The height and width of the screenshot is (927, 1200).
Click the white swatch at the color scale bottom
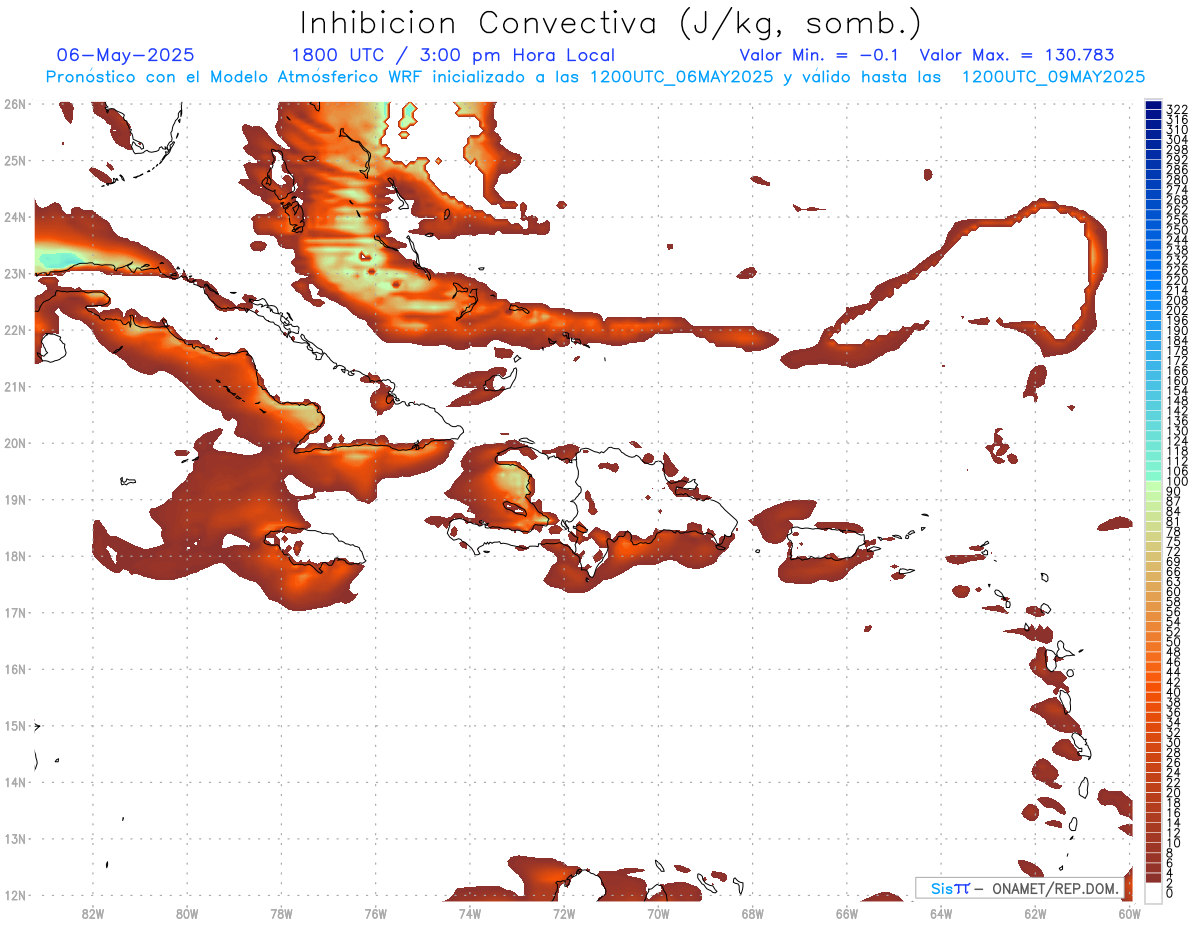tap(1153, 892)
